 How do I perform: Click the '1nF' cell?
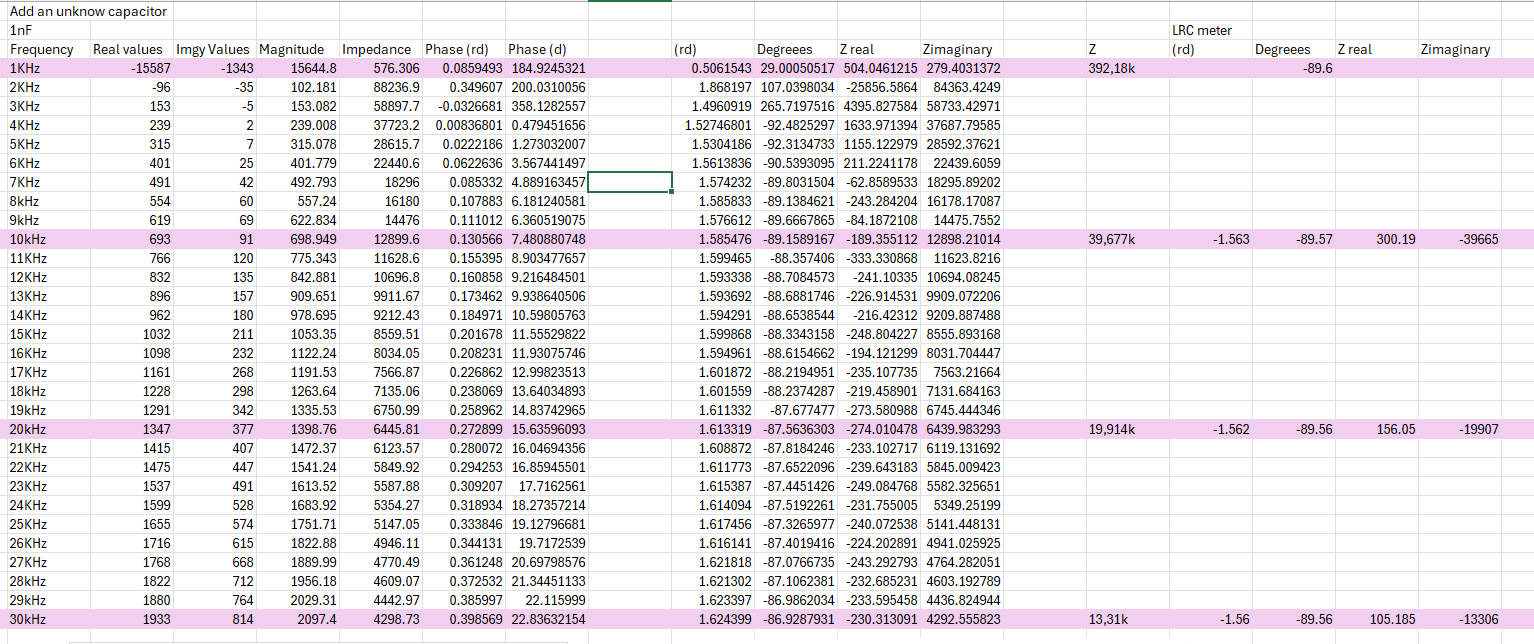[x=22, y=31]
